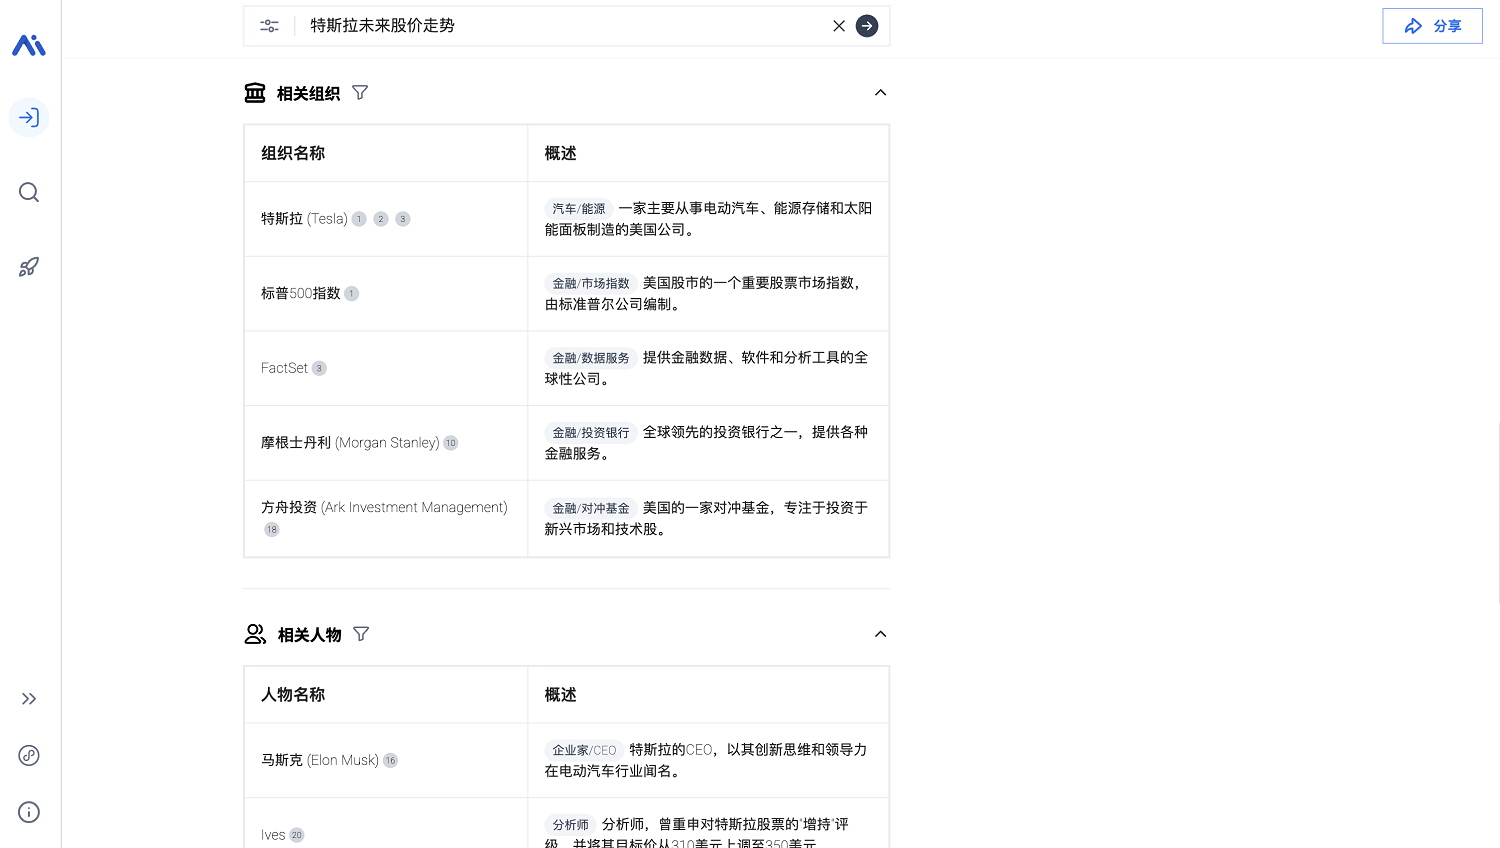This screenshot has height=848, width=1500.
Task: Collapse the 相关人物 section
Action: point(880,634)
